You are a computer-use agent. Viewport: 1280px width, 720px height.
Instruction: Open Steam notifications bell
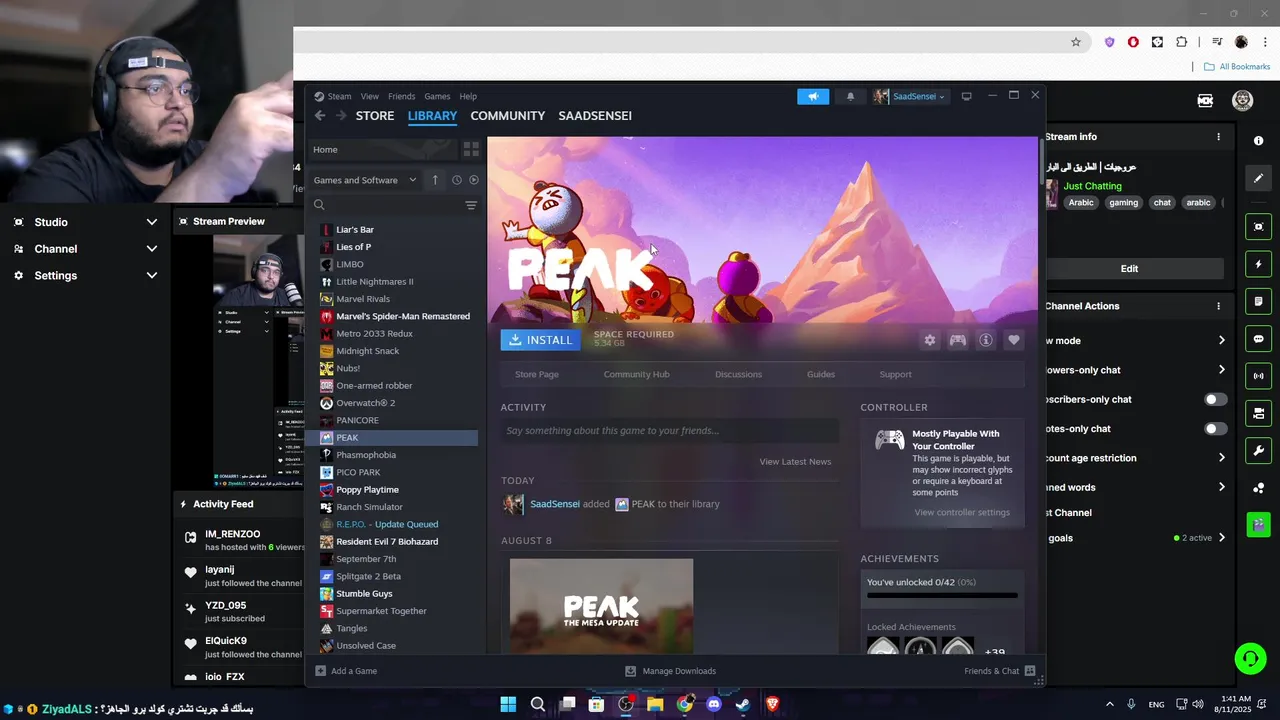(x=851, y=97)
